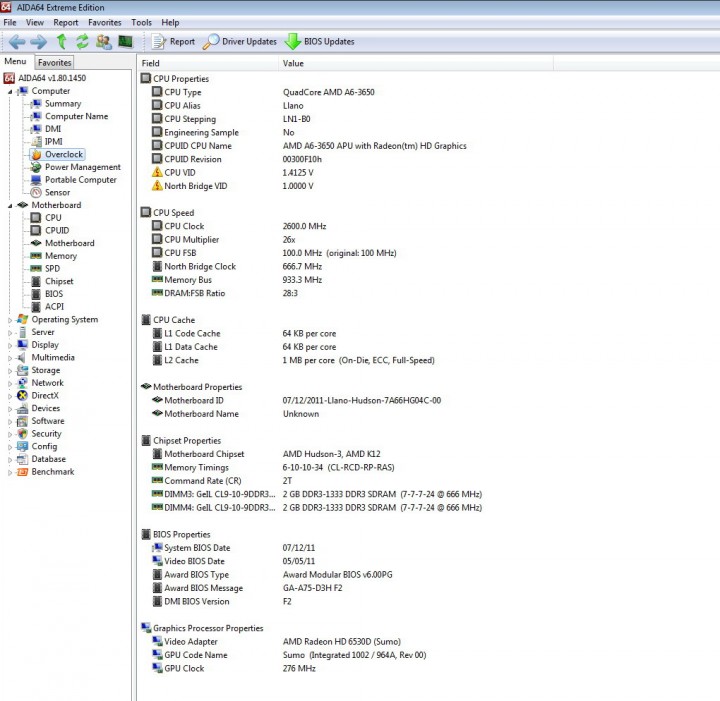Click the Field column header
This screenshot has height=701, width=720.
click(x=208, y=63)
